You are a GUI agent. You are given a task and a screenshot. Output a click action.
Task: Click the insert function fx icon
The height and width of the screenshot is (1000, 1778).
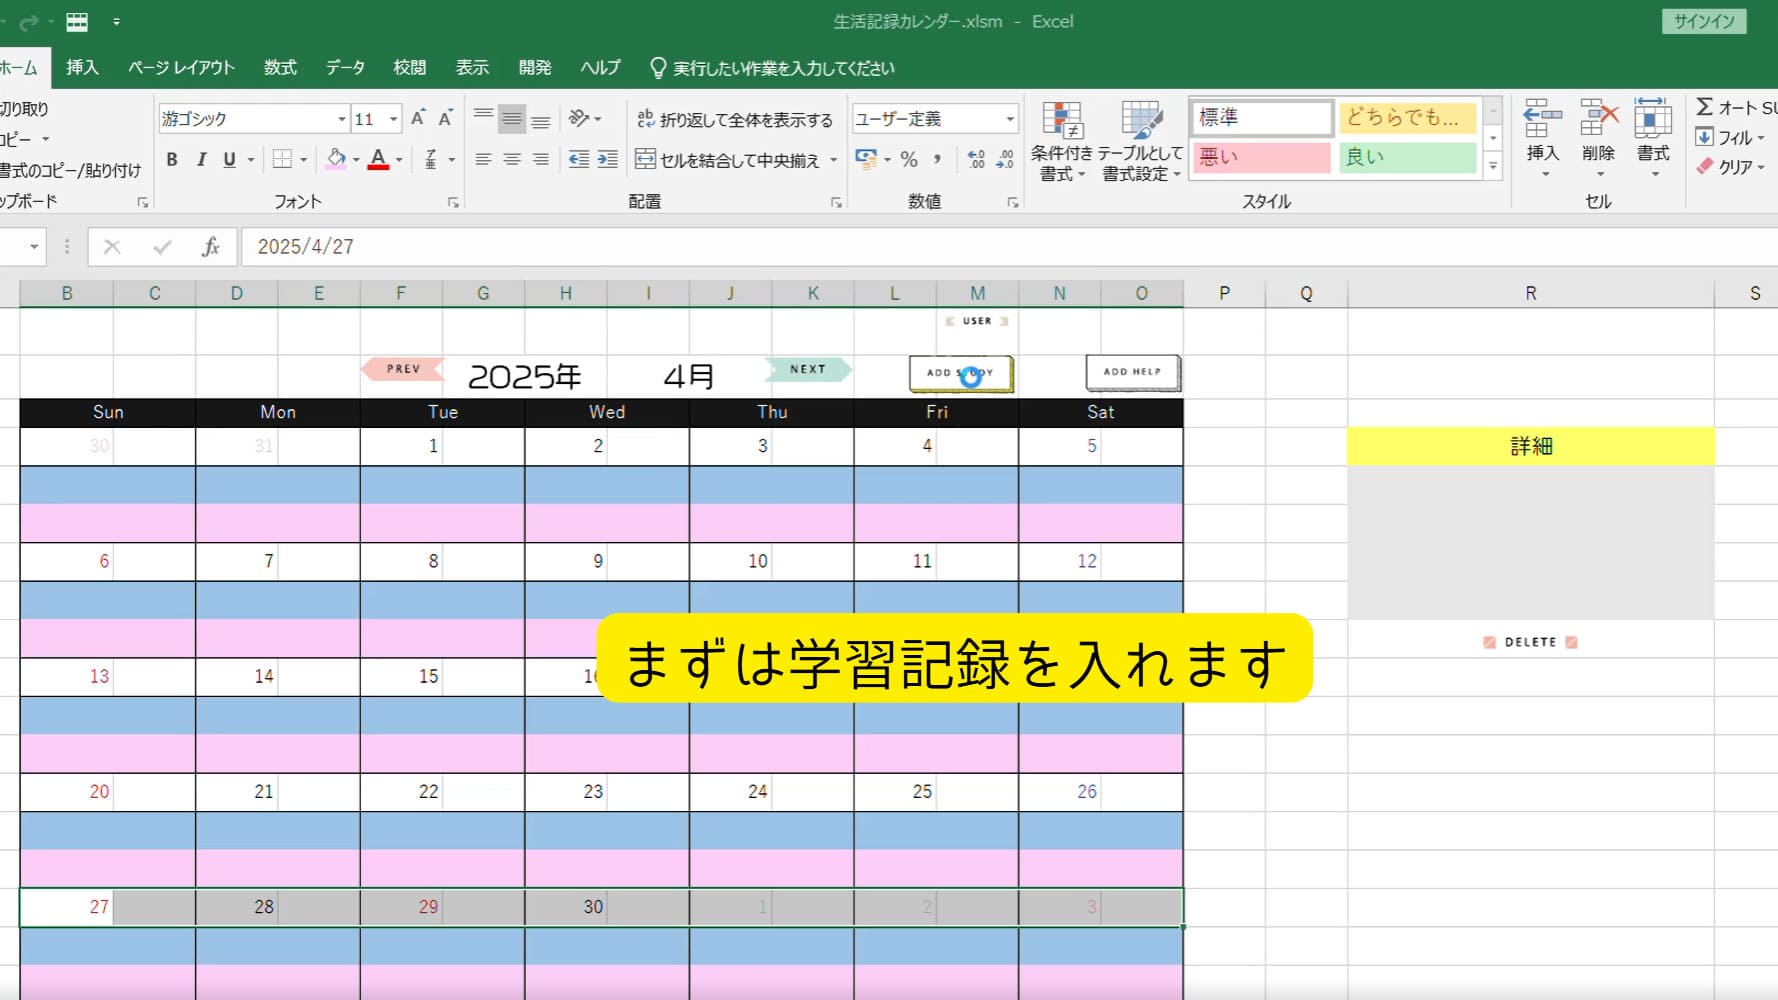(210, 247)
